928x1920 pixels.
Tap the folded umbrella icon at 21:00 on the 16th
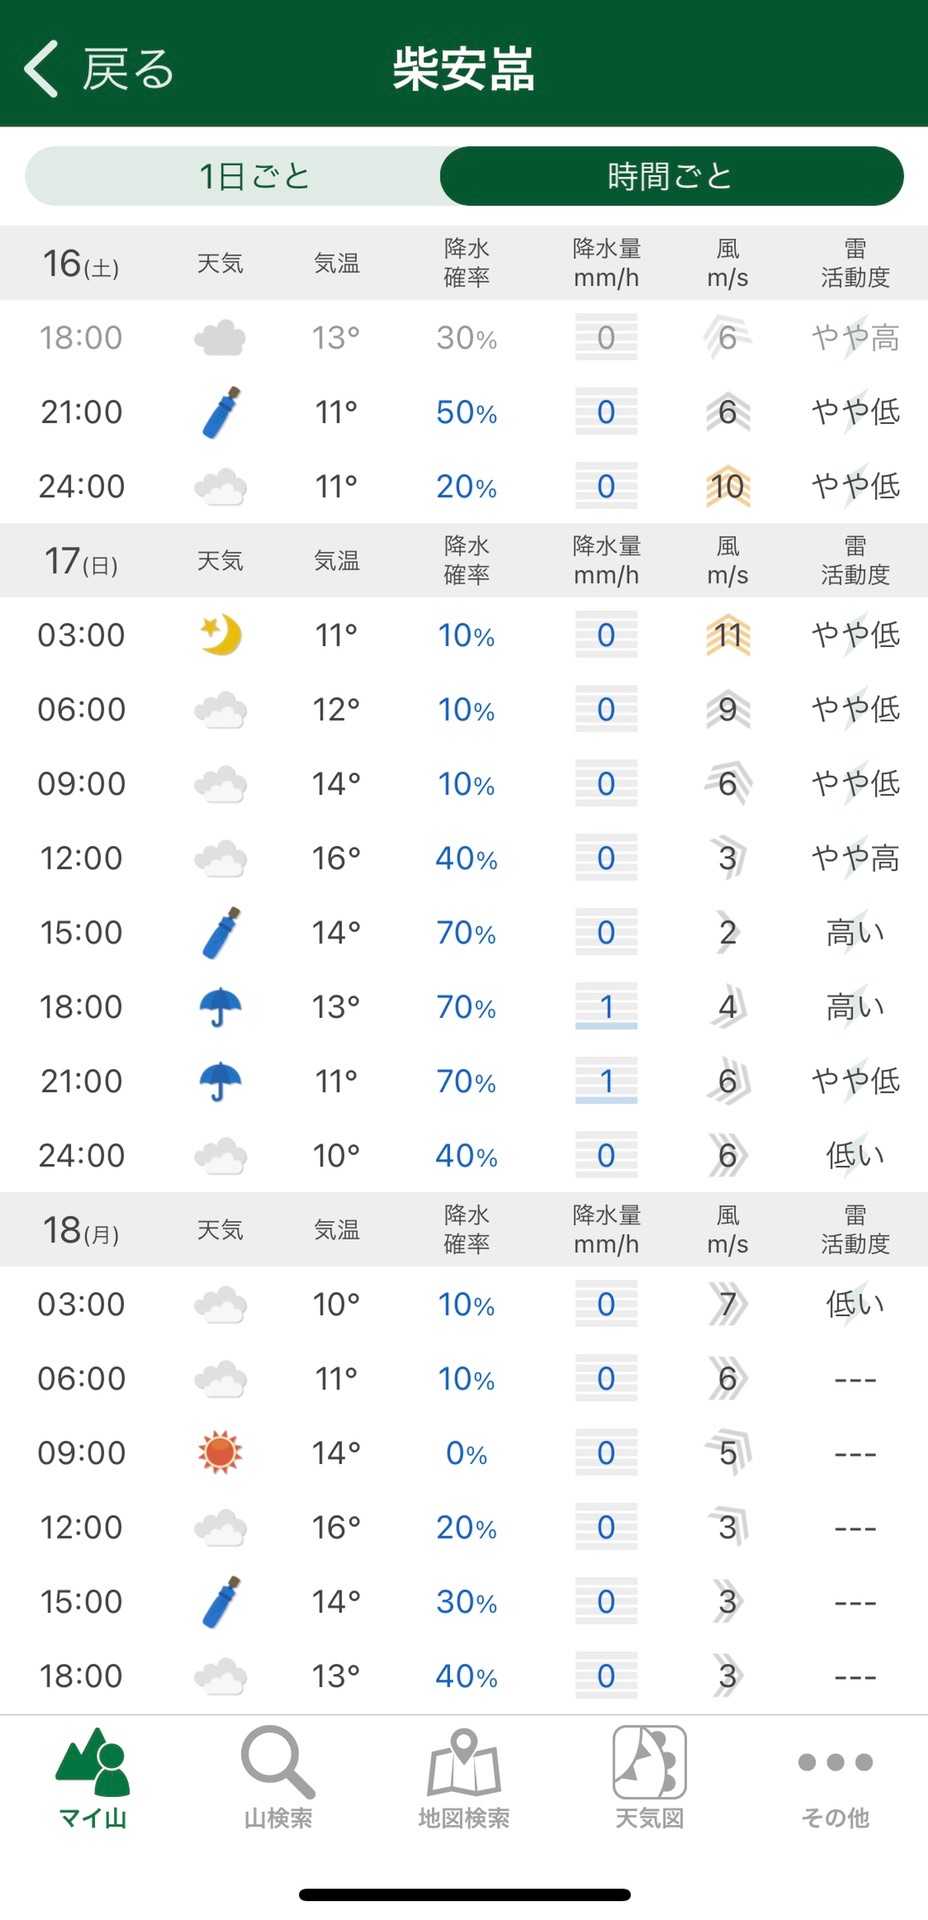point(220,412)
